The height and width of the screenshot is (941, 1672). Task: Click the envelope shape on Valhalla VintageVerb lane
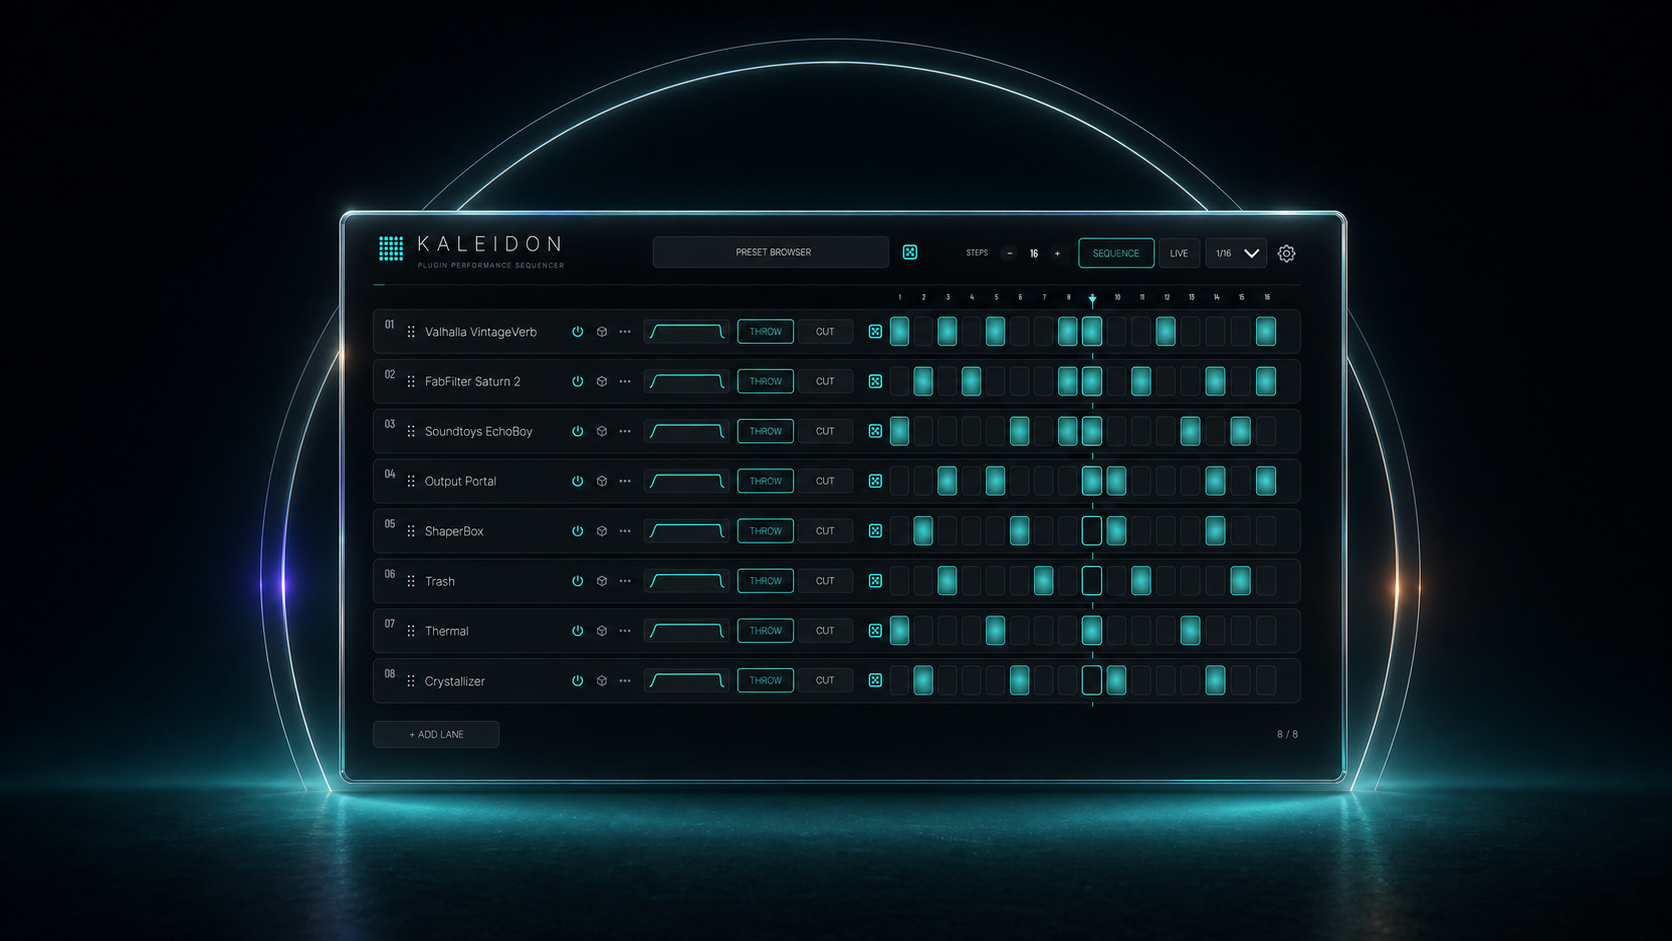(x=687, y=331)
